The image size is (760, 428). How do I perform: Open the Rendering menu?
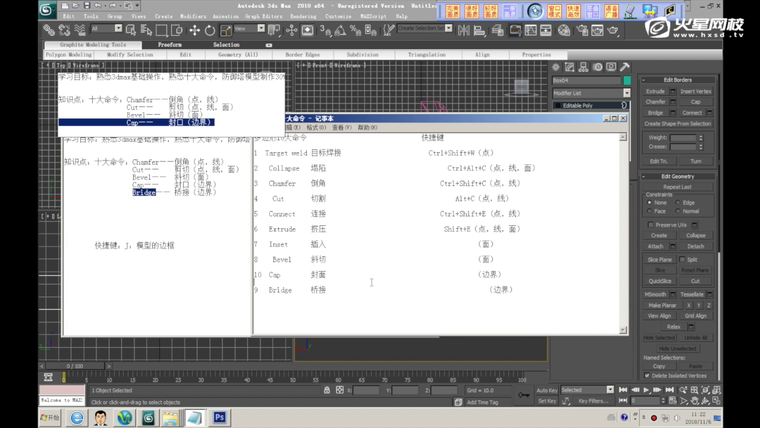(x=302, y=16)
